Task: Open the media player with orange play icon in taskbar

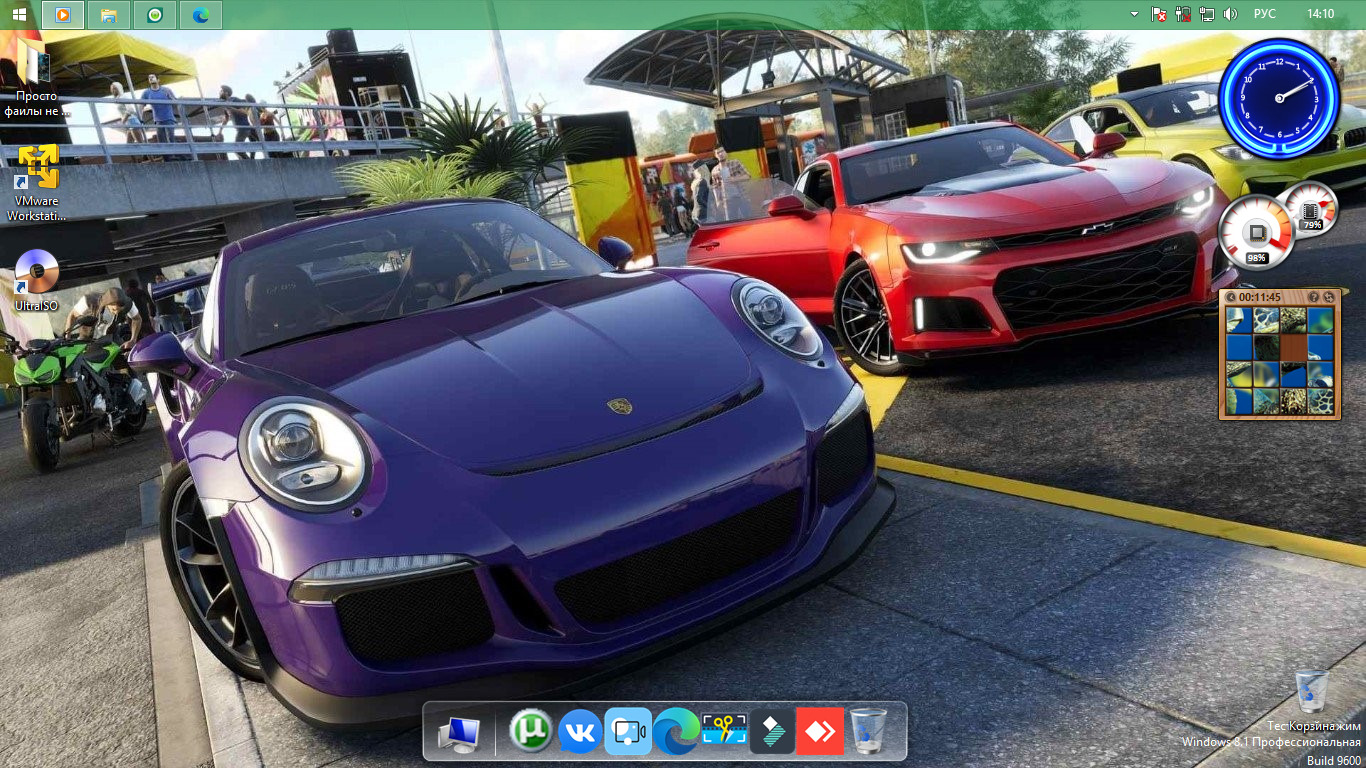Action: (x=63, y=14)
